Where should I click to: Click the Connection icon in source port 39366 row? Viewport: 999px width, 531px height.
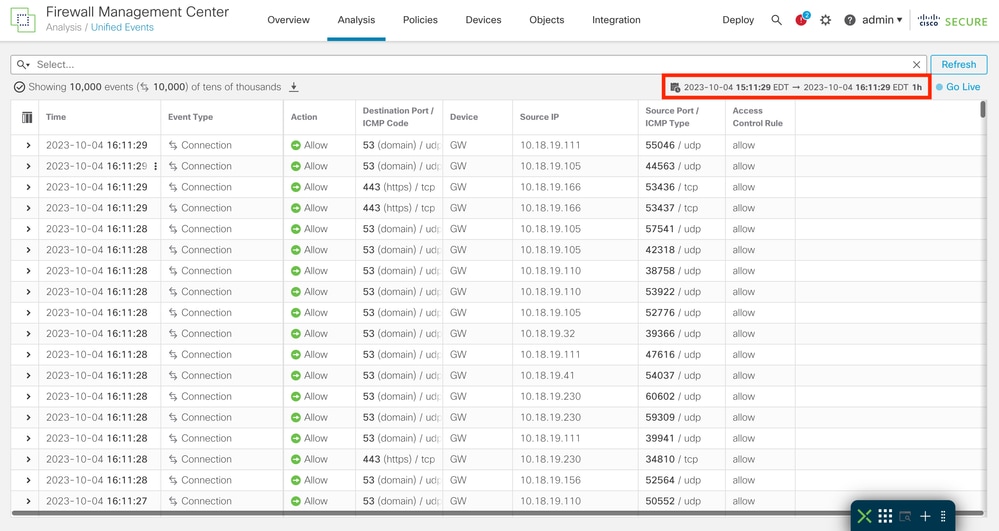[x=173, y=333]
